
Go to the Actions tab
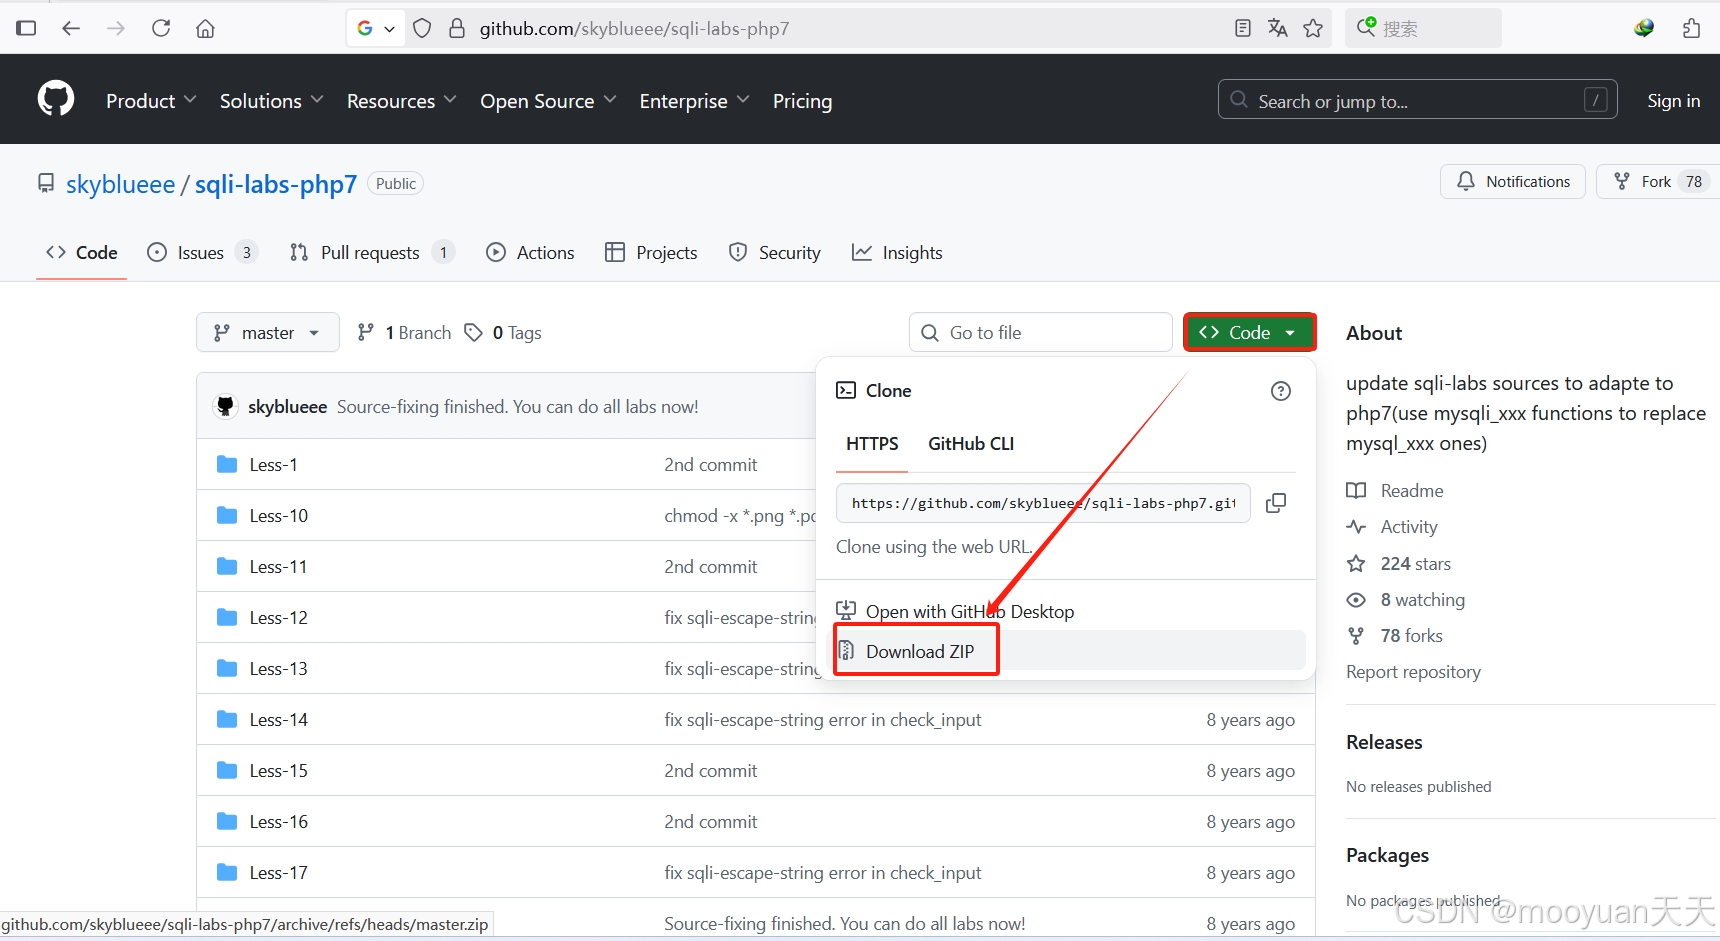click(x=530, y=252)
